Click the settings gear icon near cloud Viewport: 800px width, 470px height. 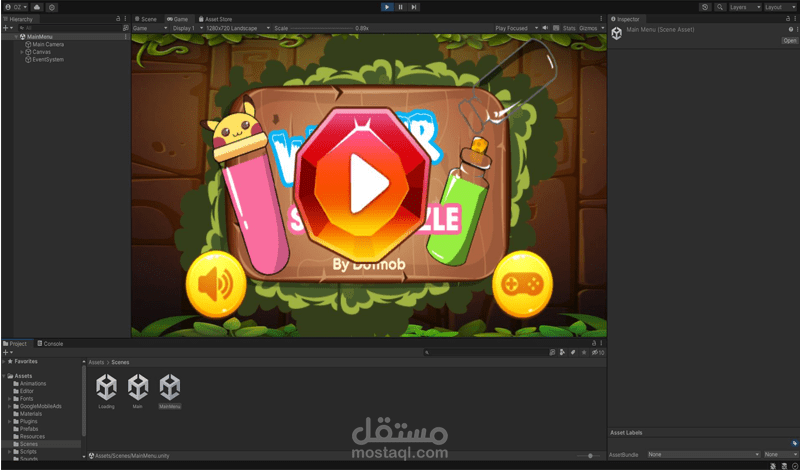[52, 7]
